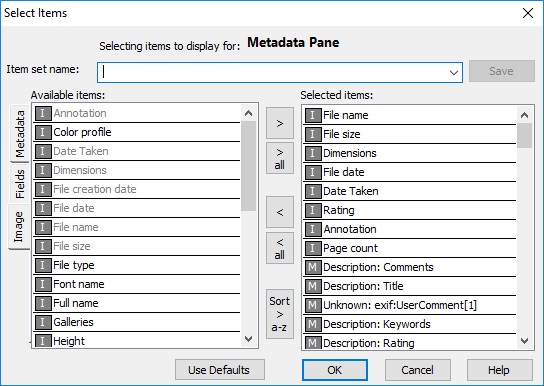Click up arrow of Selected items scrollbar
The width and height of the screenshot is (544, 386).
(x=525, y=115)
